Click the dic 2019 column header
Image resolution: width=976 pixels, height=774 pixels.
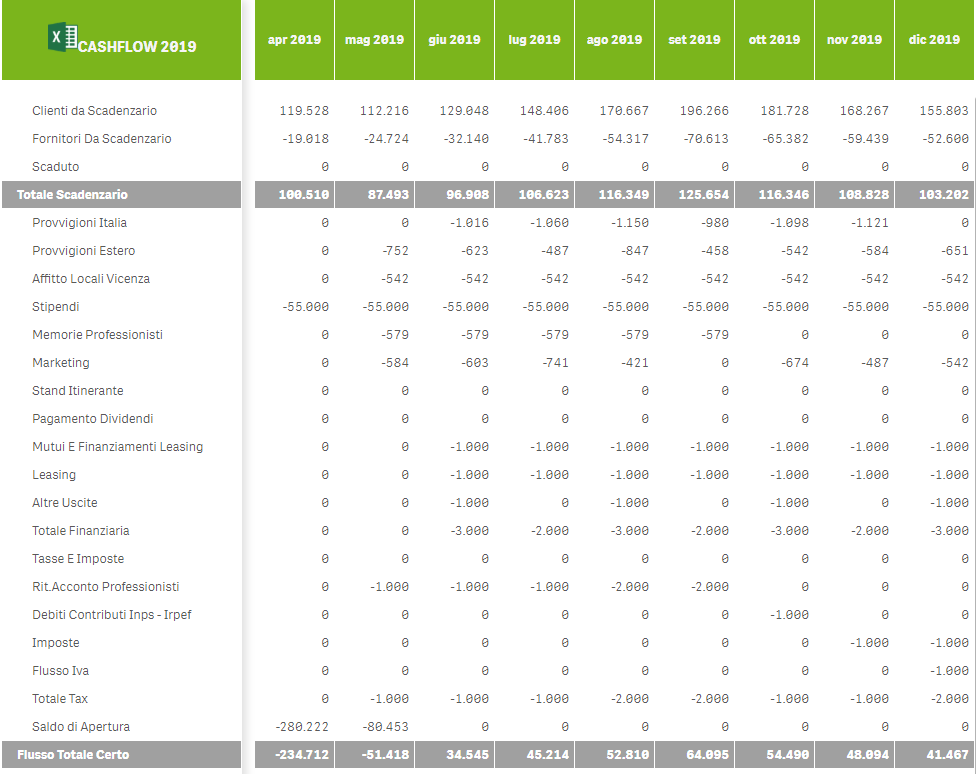(934, 40)
